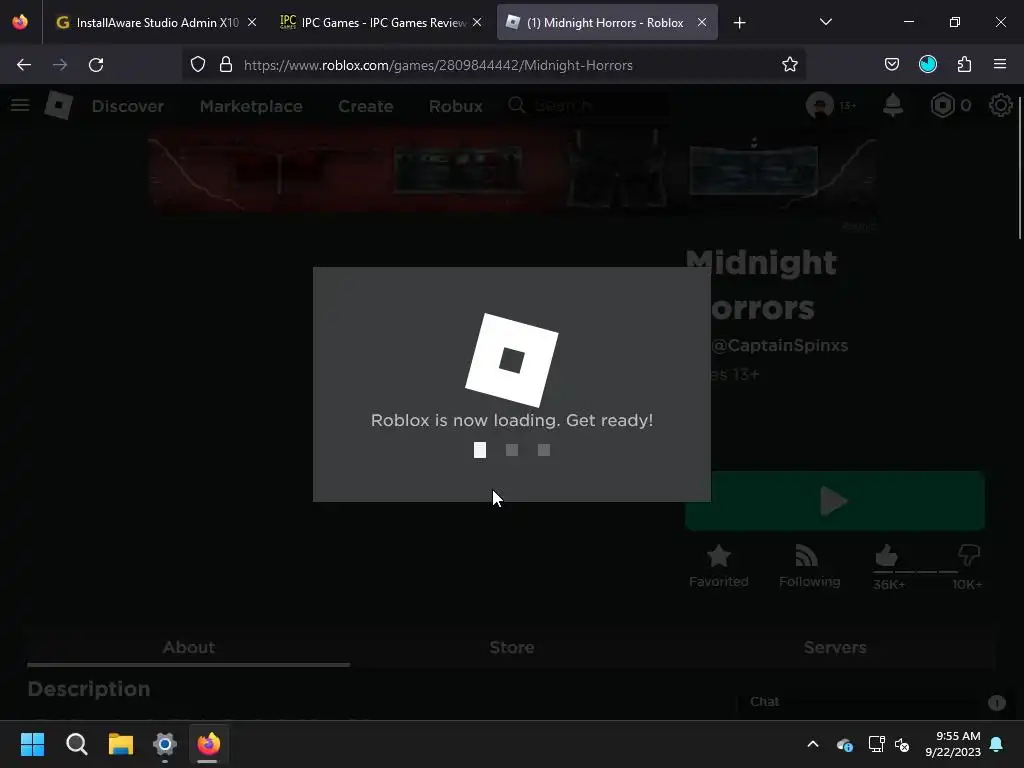The width and height of the screenshot is (1024, 768).
Task: Open the Chat bar
Action: point(872,702)
